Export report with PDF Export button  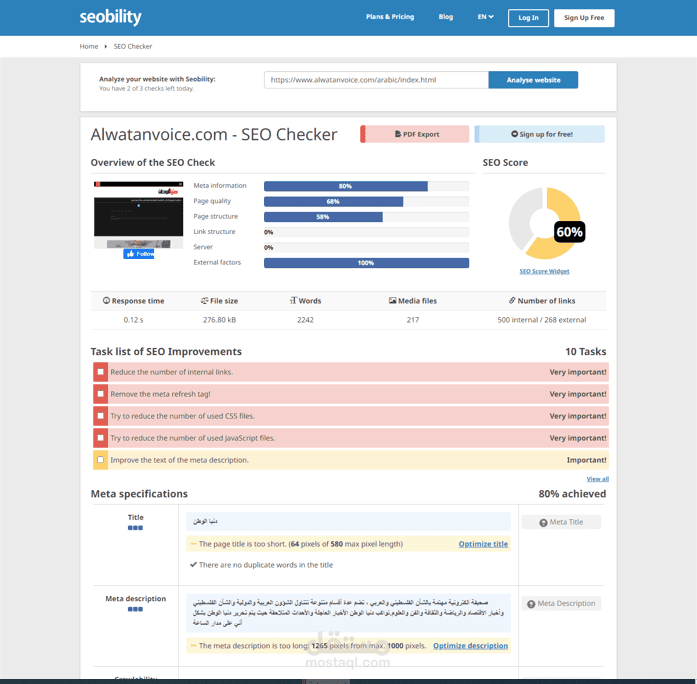point(414,134)
